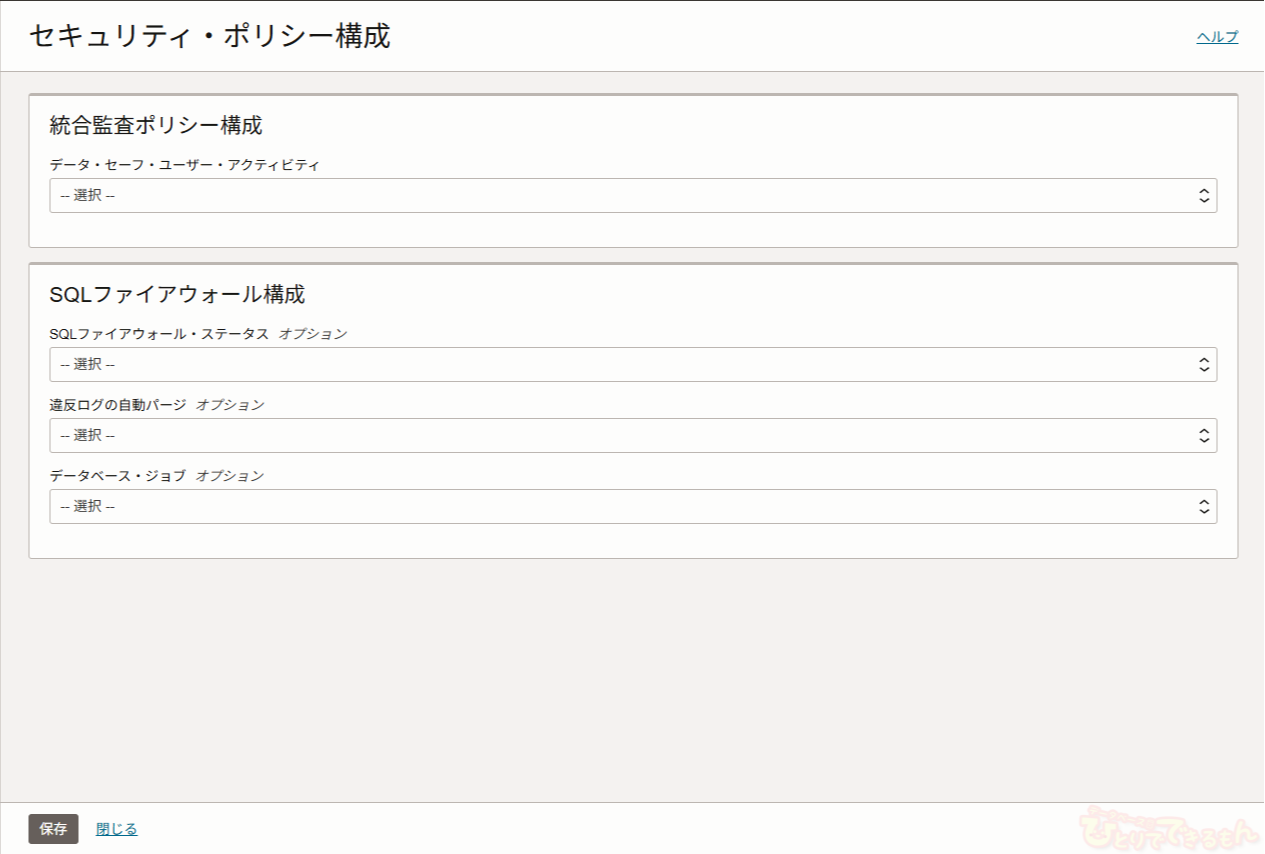The width and height of the screenshot is (1265, 854).
Task: Click the 閉じる link
Action: pyautogui.click(x=117, y=829)
